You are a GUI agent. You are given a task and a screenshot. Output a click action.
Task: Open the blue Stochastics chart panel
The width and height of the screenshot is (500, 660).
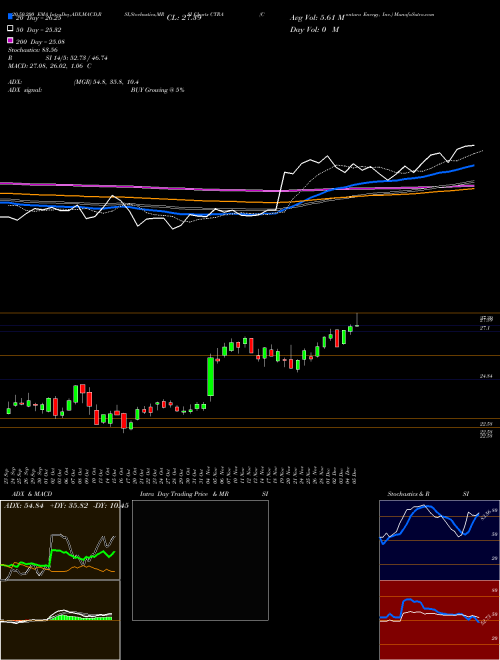439,540
